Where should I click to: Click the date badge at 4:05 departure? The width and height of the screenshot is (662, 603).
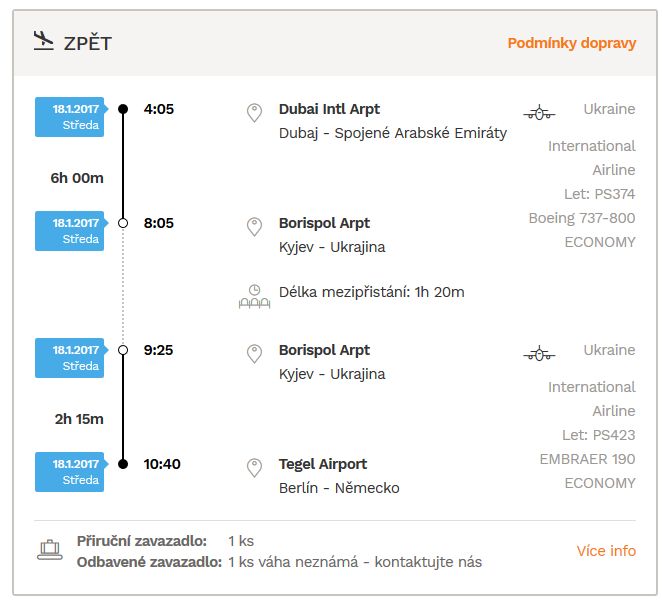[x=71, y=117]
